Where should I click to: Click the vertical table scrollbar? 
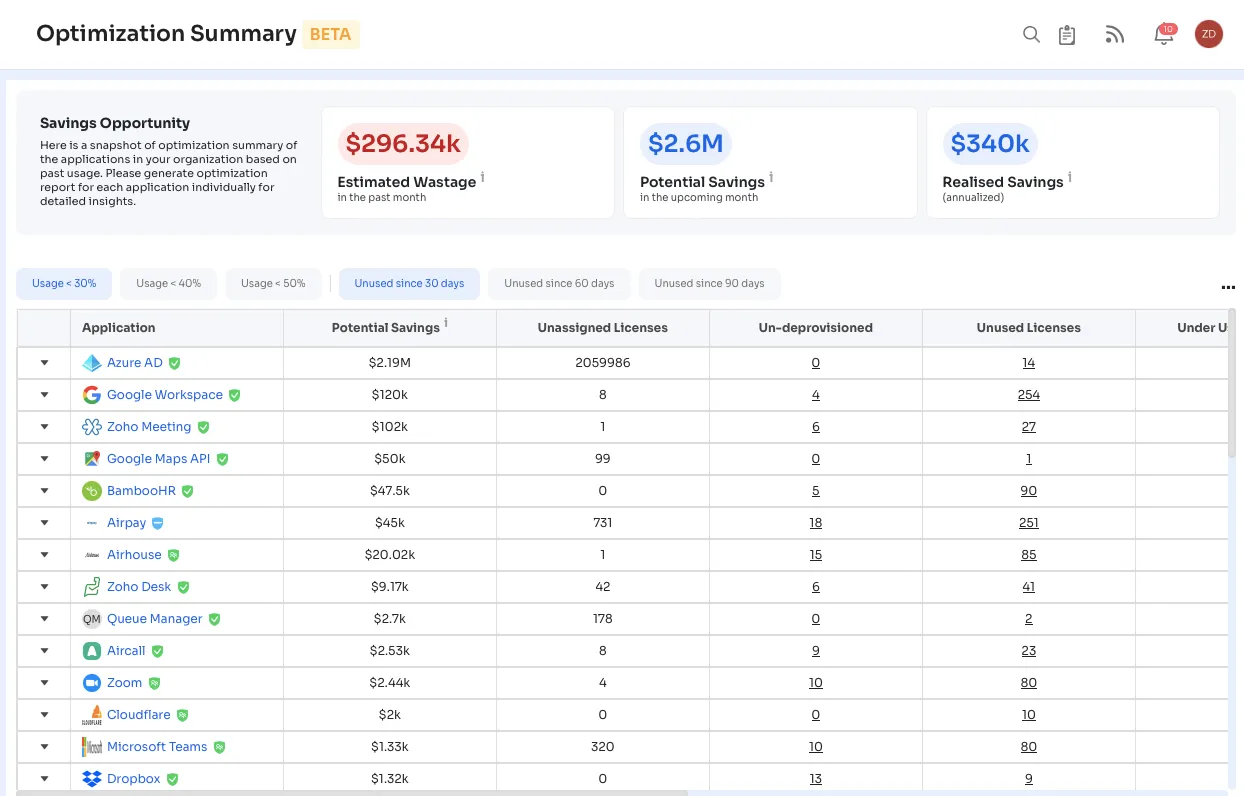[1234, 385]
